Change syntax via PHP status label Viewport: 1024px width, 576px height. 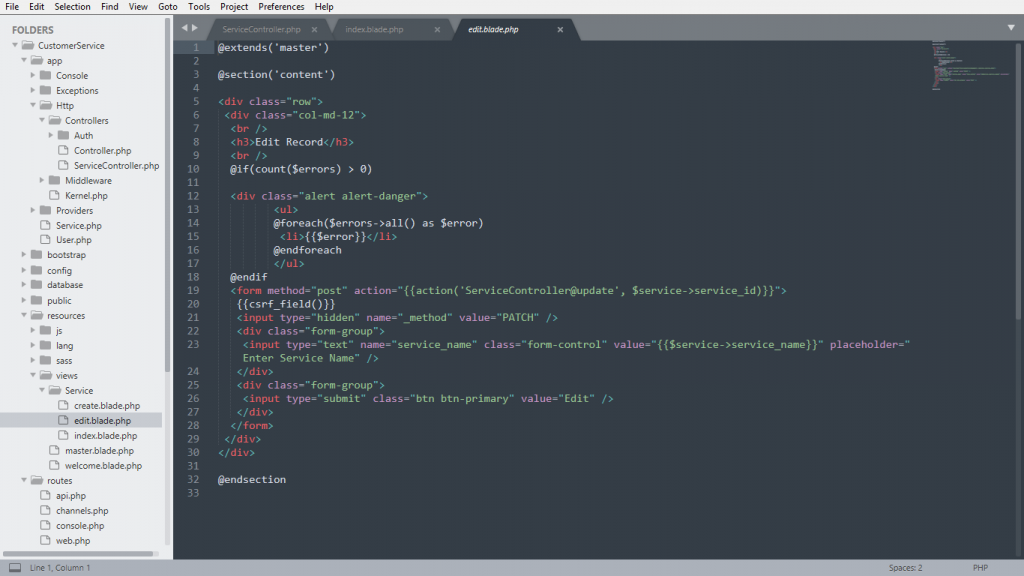point(979,568)
